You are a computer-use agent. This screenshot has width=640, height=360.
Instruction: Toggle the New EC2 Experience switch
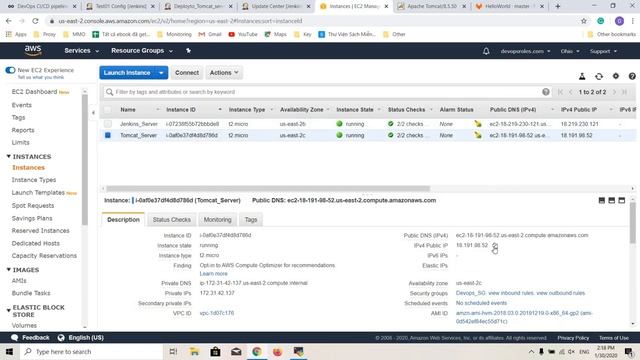(x=10, y=70)
